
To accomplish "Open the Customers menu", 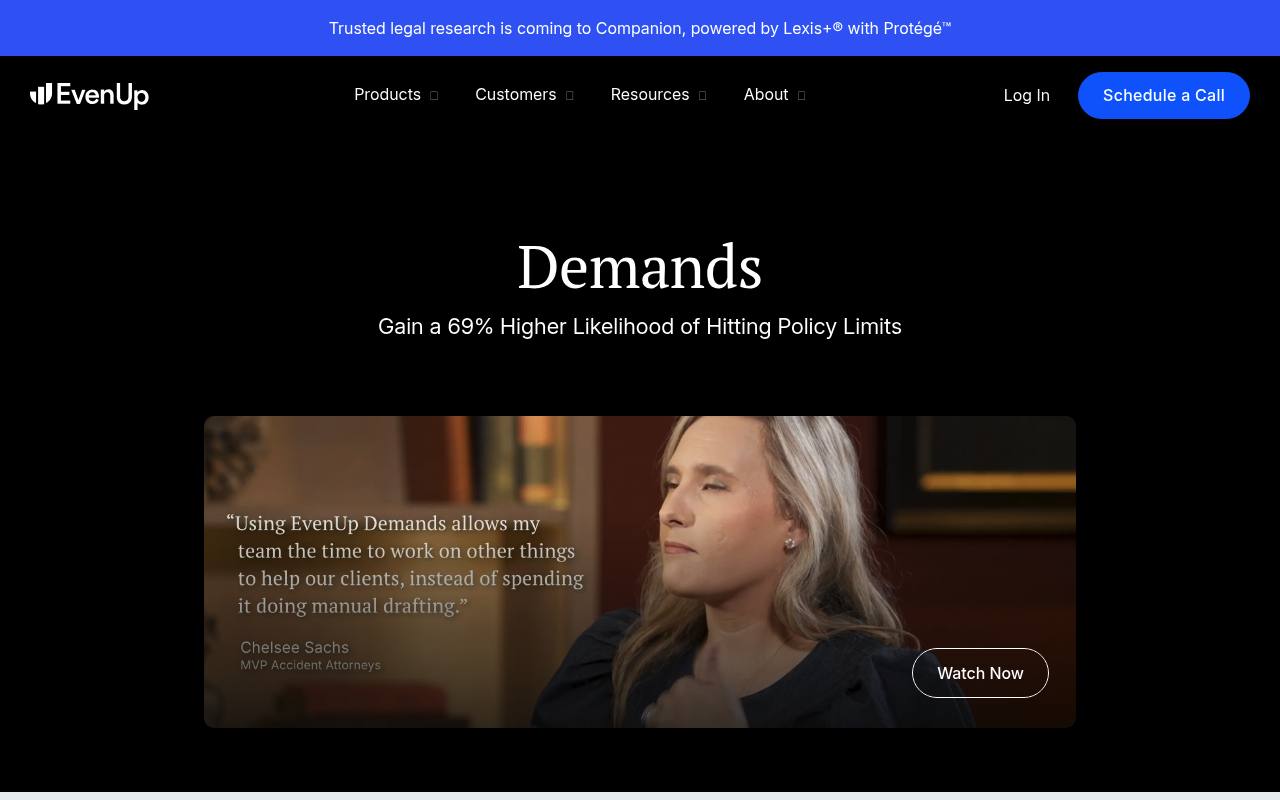I will [x=515, y=95].
